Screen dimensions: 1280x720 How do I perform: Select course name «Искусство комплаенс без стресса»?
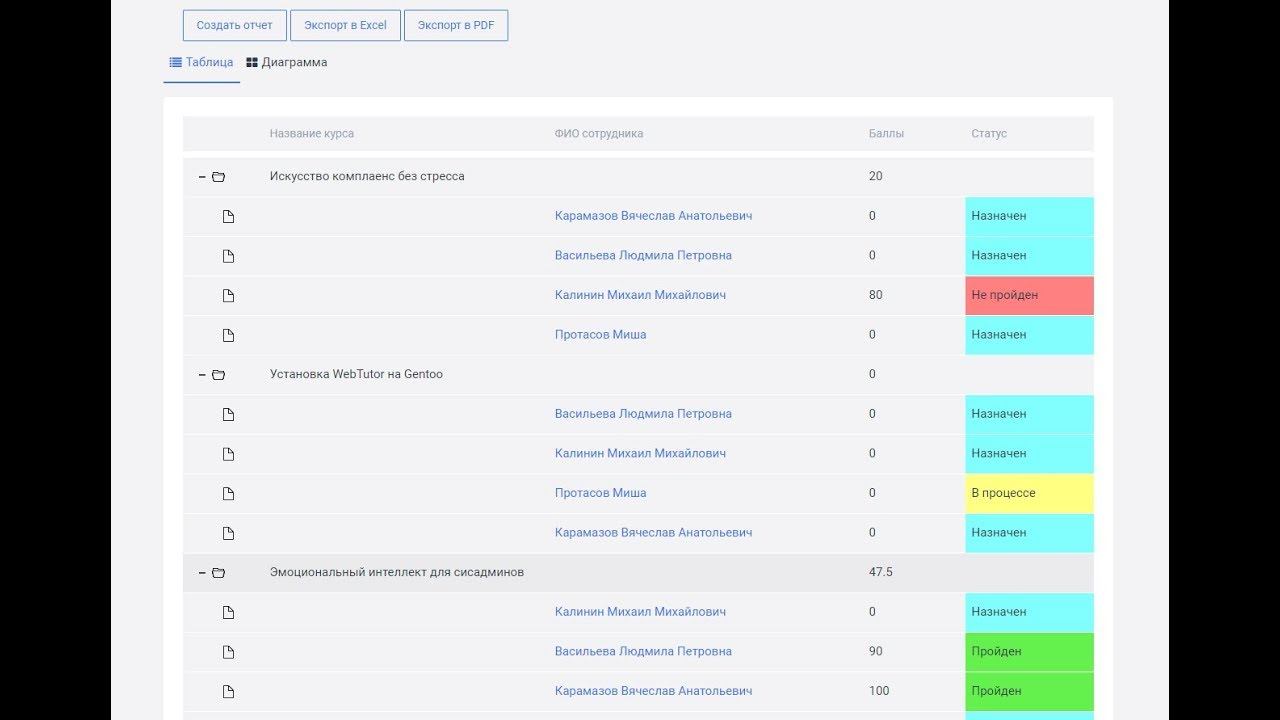(x=367, y=176)
